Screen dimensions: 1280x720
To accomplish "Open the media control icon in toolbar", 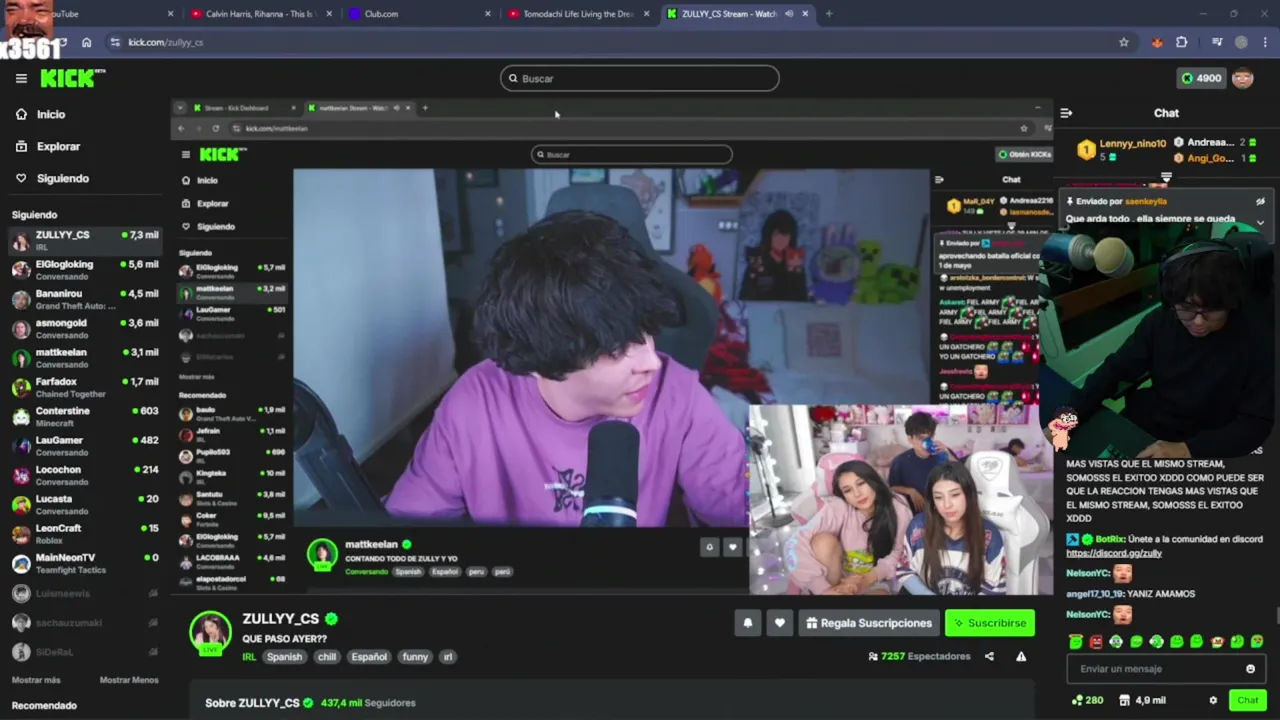I will tap(1217, 42).
